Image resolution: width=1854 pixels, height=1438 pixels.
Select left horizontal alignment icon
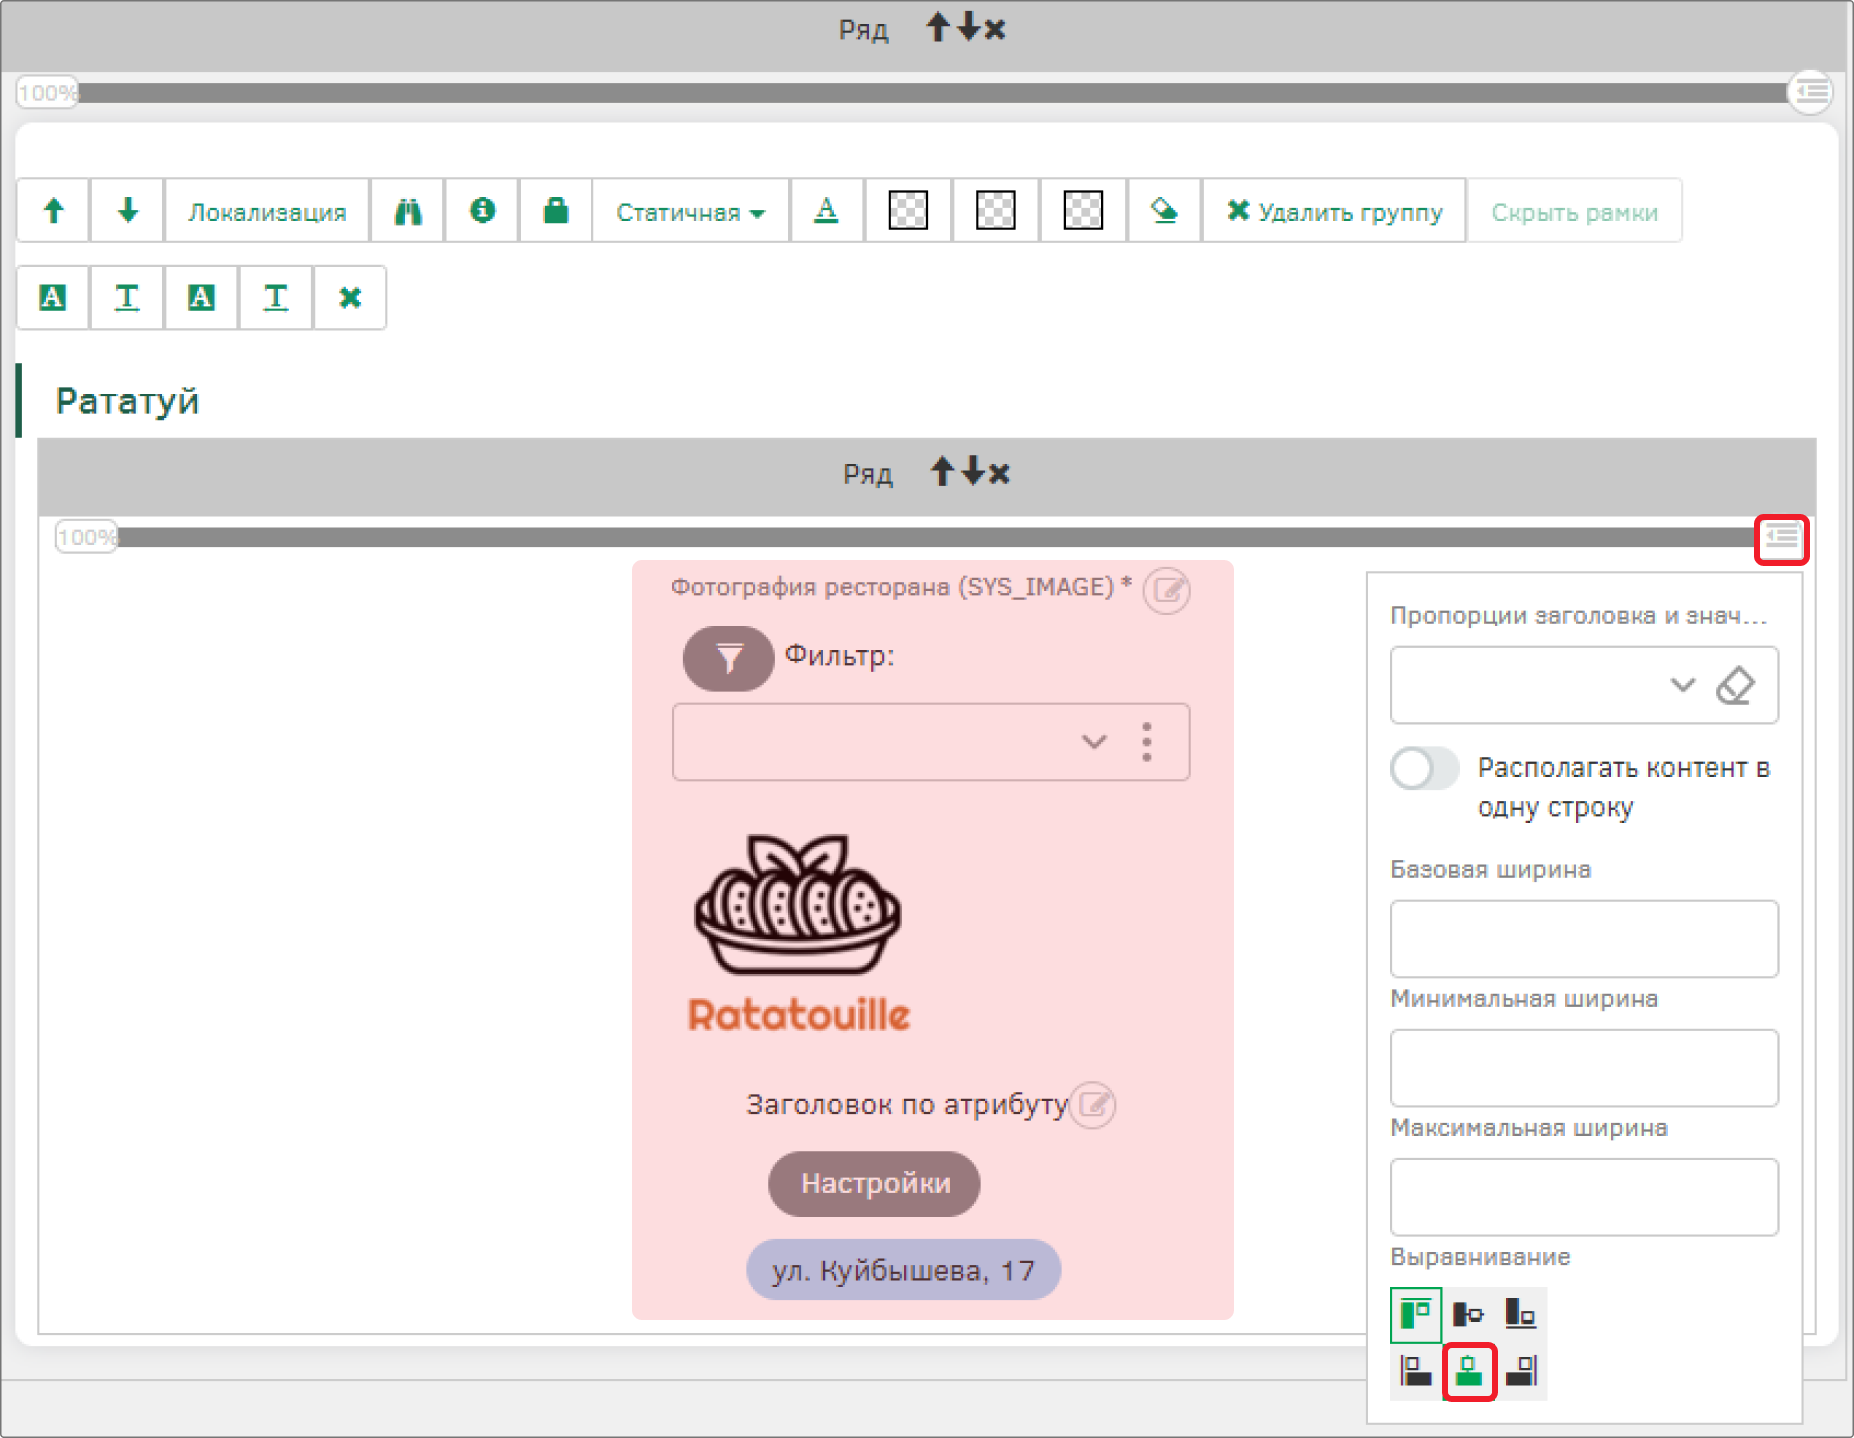click(1416, 1370)
